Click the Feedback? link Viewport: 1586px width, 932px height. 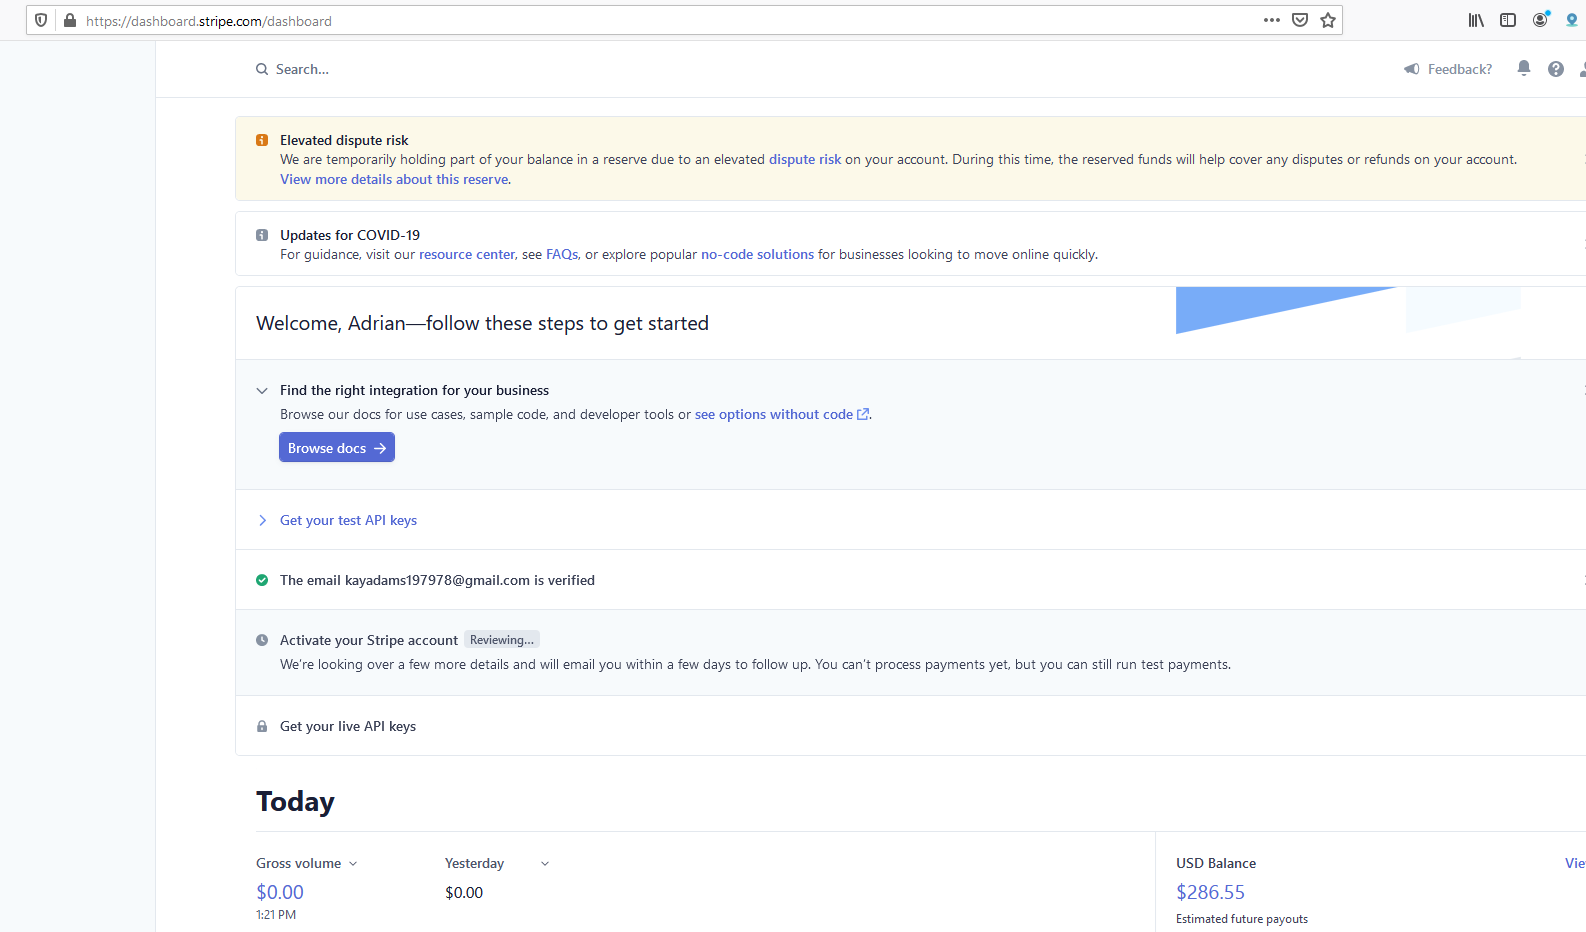tap(1460, 69)
